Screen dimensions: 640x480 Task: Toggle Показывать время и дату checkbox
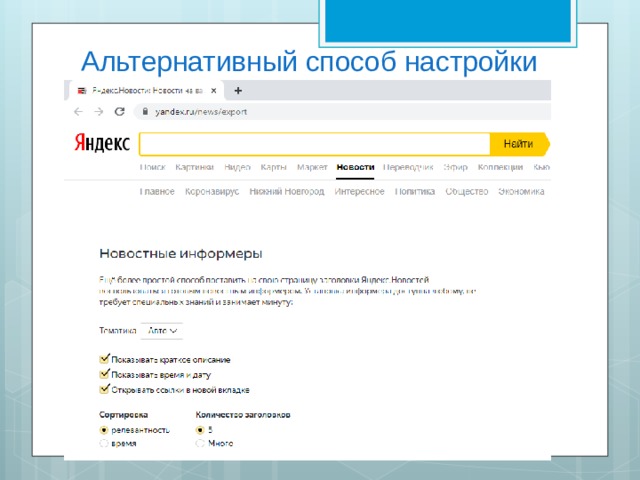point(104,374)
